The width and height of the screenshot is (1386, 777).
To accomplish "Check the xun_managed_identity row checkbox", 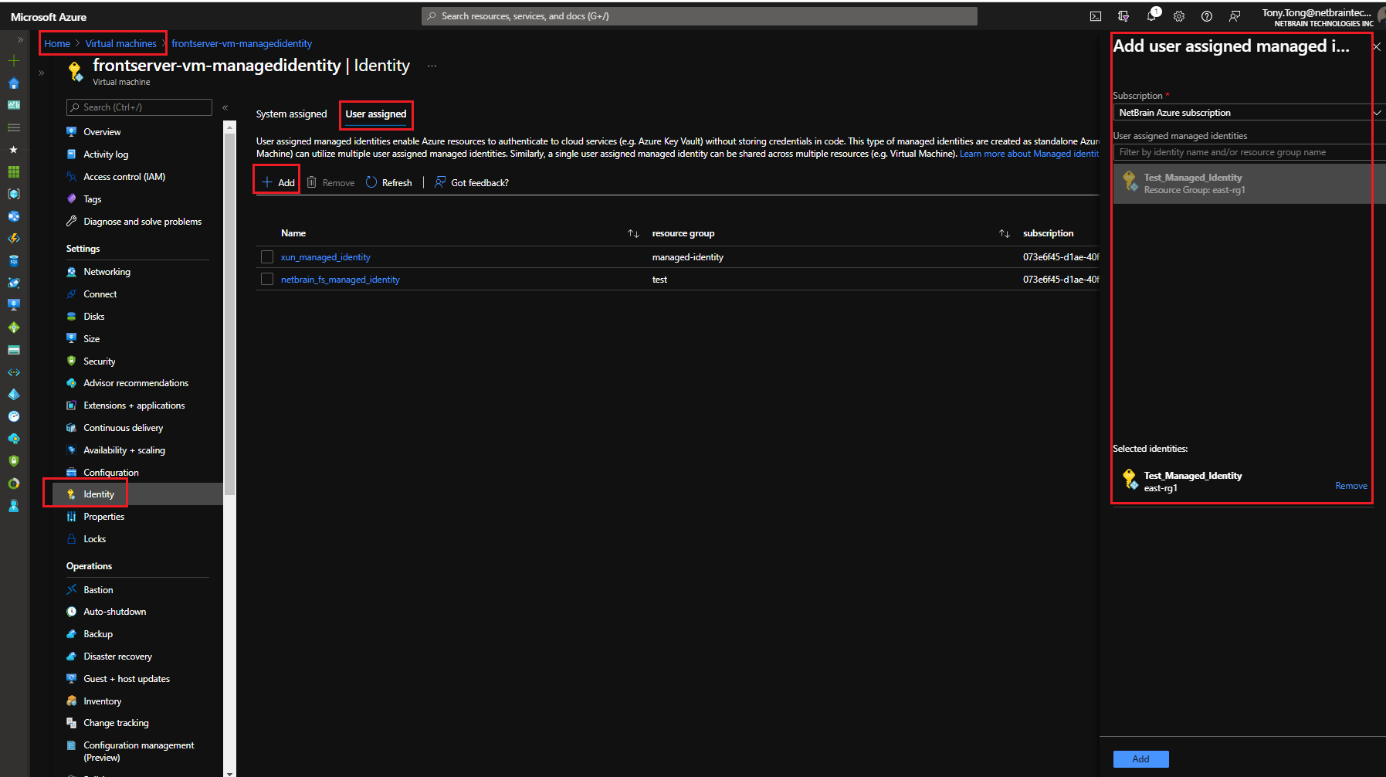I will pos(267,257).
